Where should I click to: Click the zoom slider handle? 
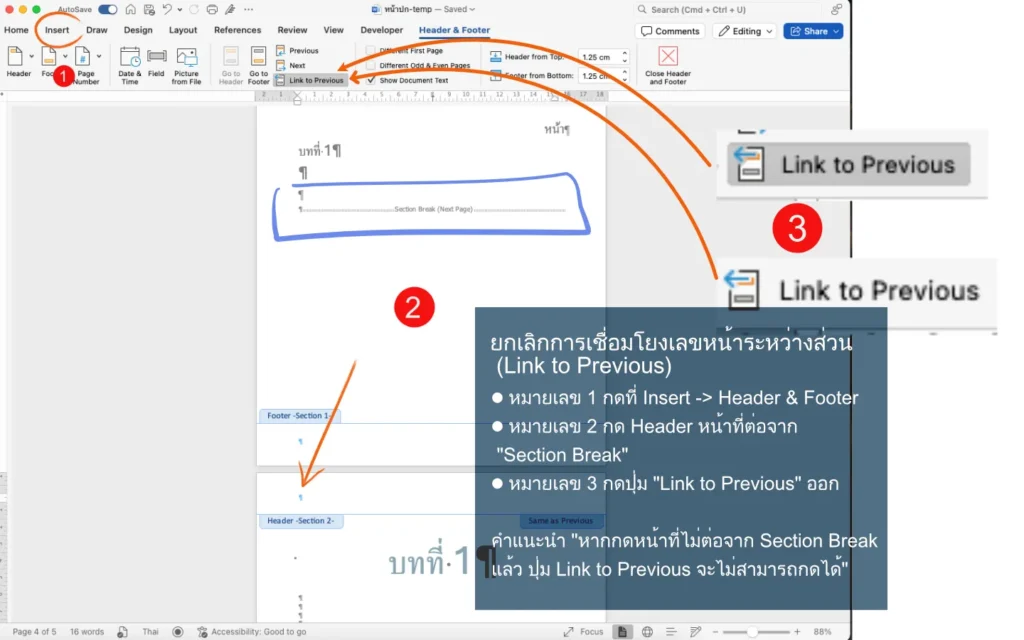752,632
